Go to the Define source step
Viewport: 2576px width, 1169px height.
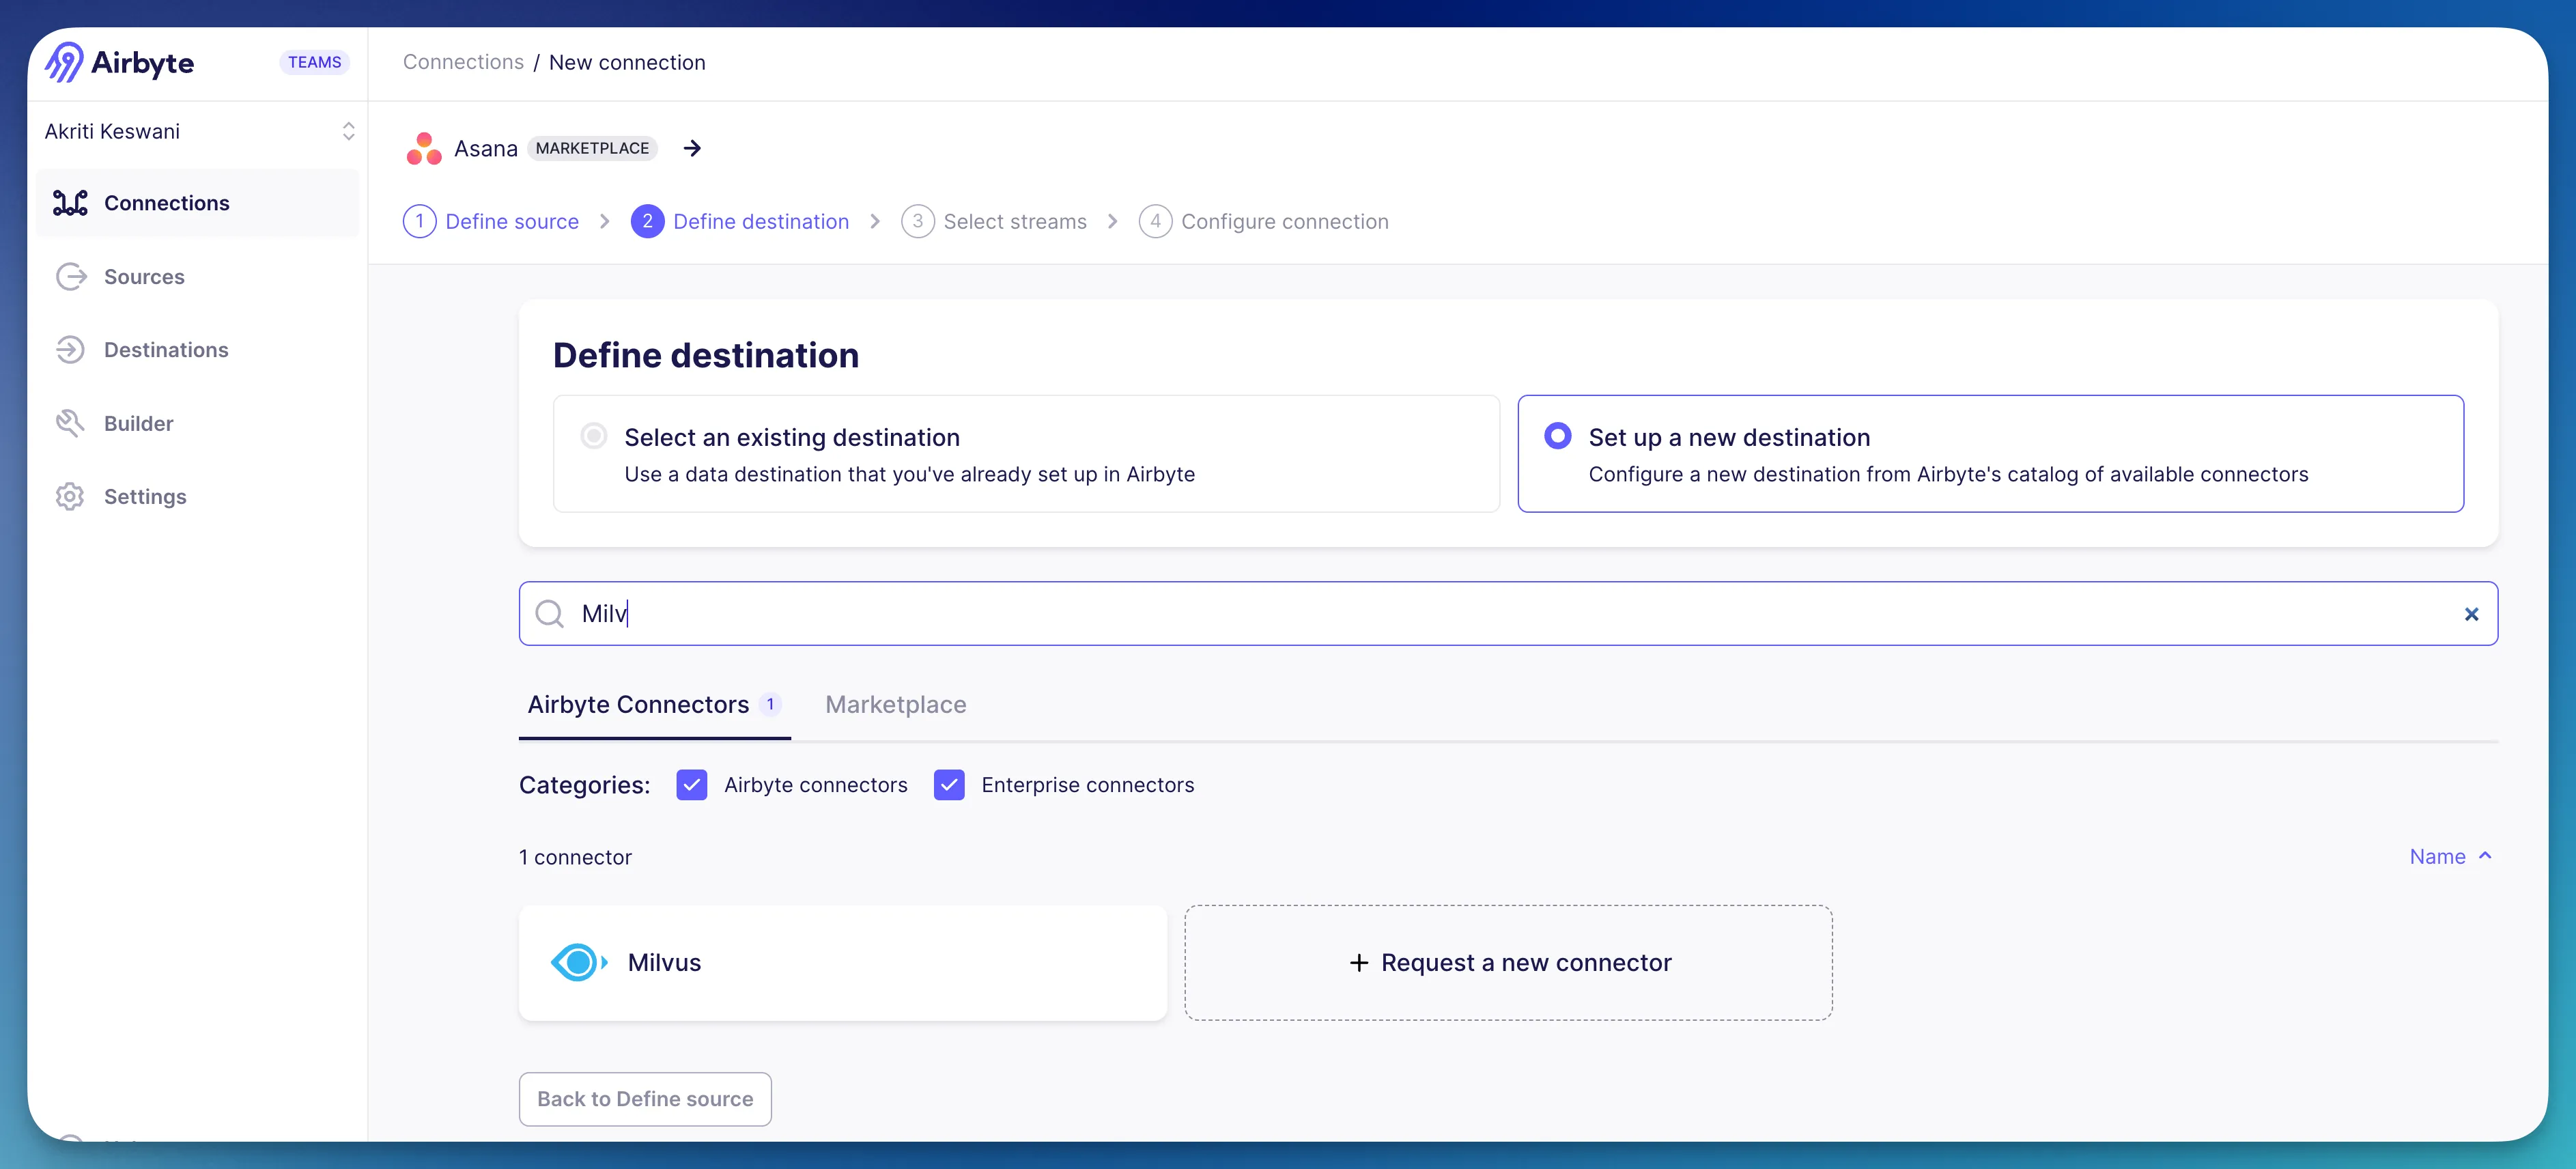click(511, 221)
